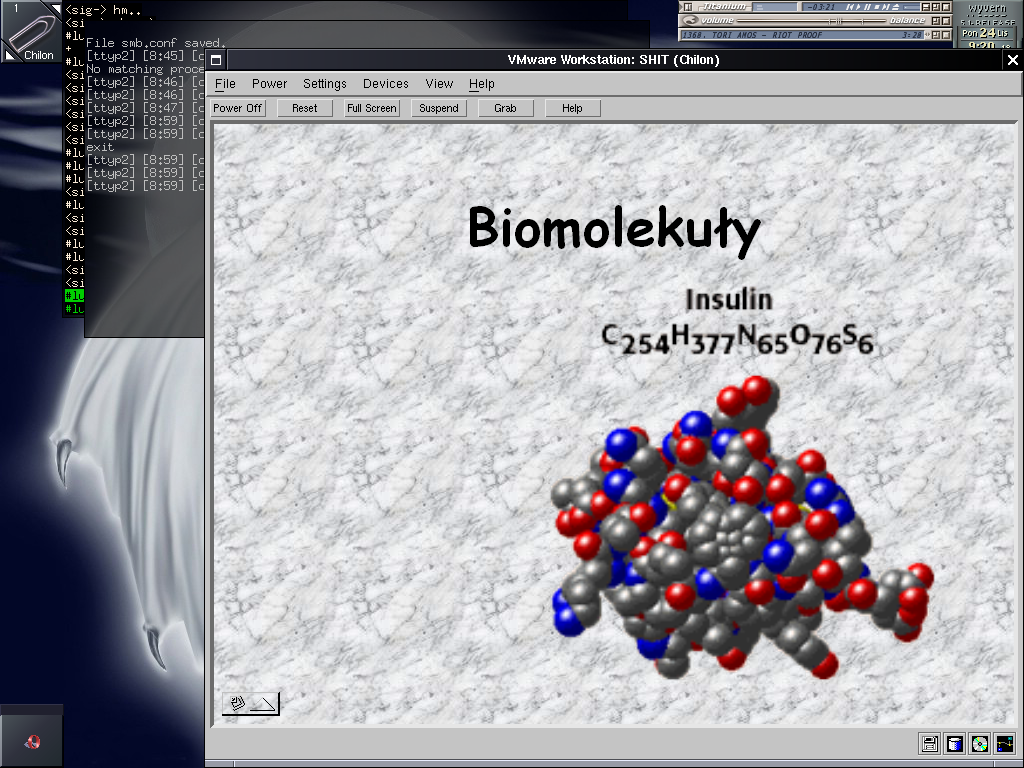Click the floppy disk device icon
The image size is (1024, 768).
coord(930,743)
